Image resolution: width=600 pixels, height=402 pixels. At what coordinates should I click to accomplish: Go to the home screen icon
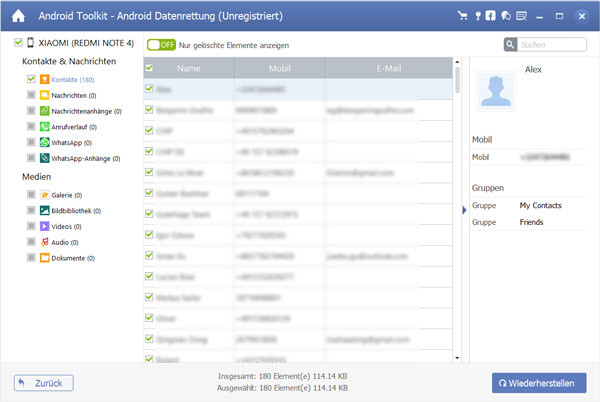pos(18,16)
